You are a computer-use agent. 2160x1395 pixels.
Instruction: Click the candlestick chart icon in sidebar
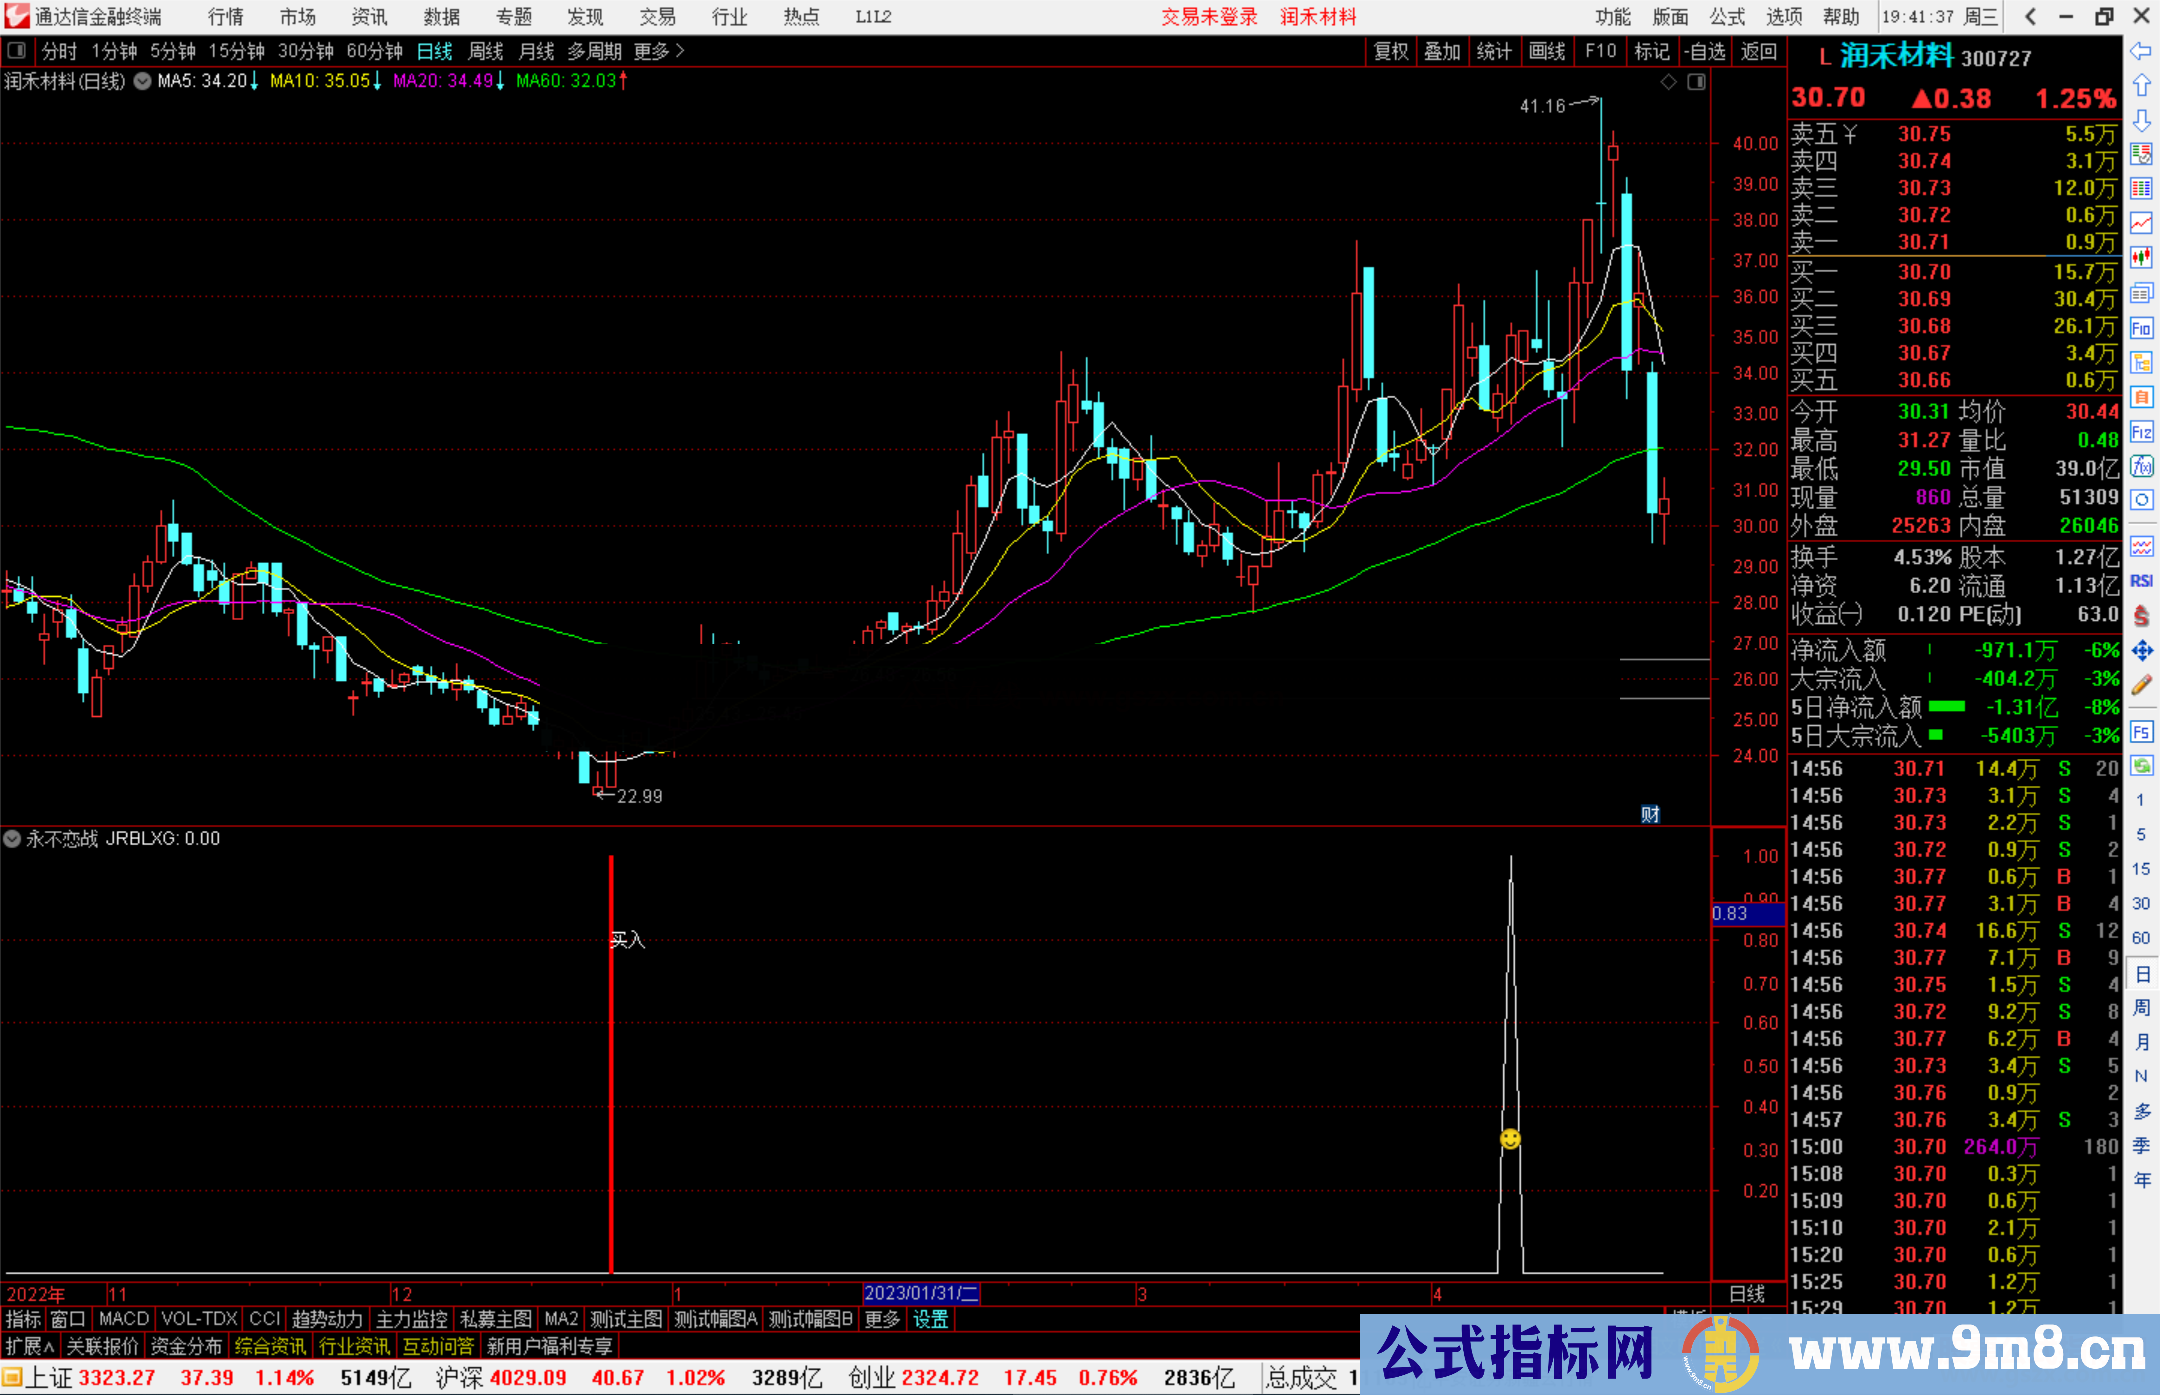pyautogui.click(x=2141, y=258)
